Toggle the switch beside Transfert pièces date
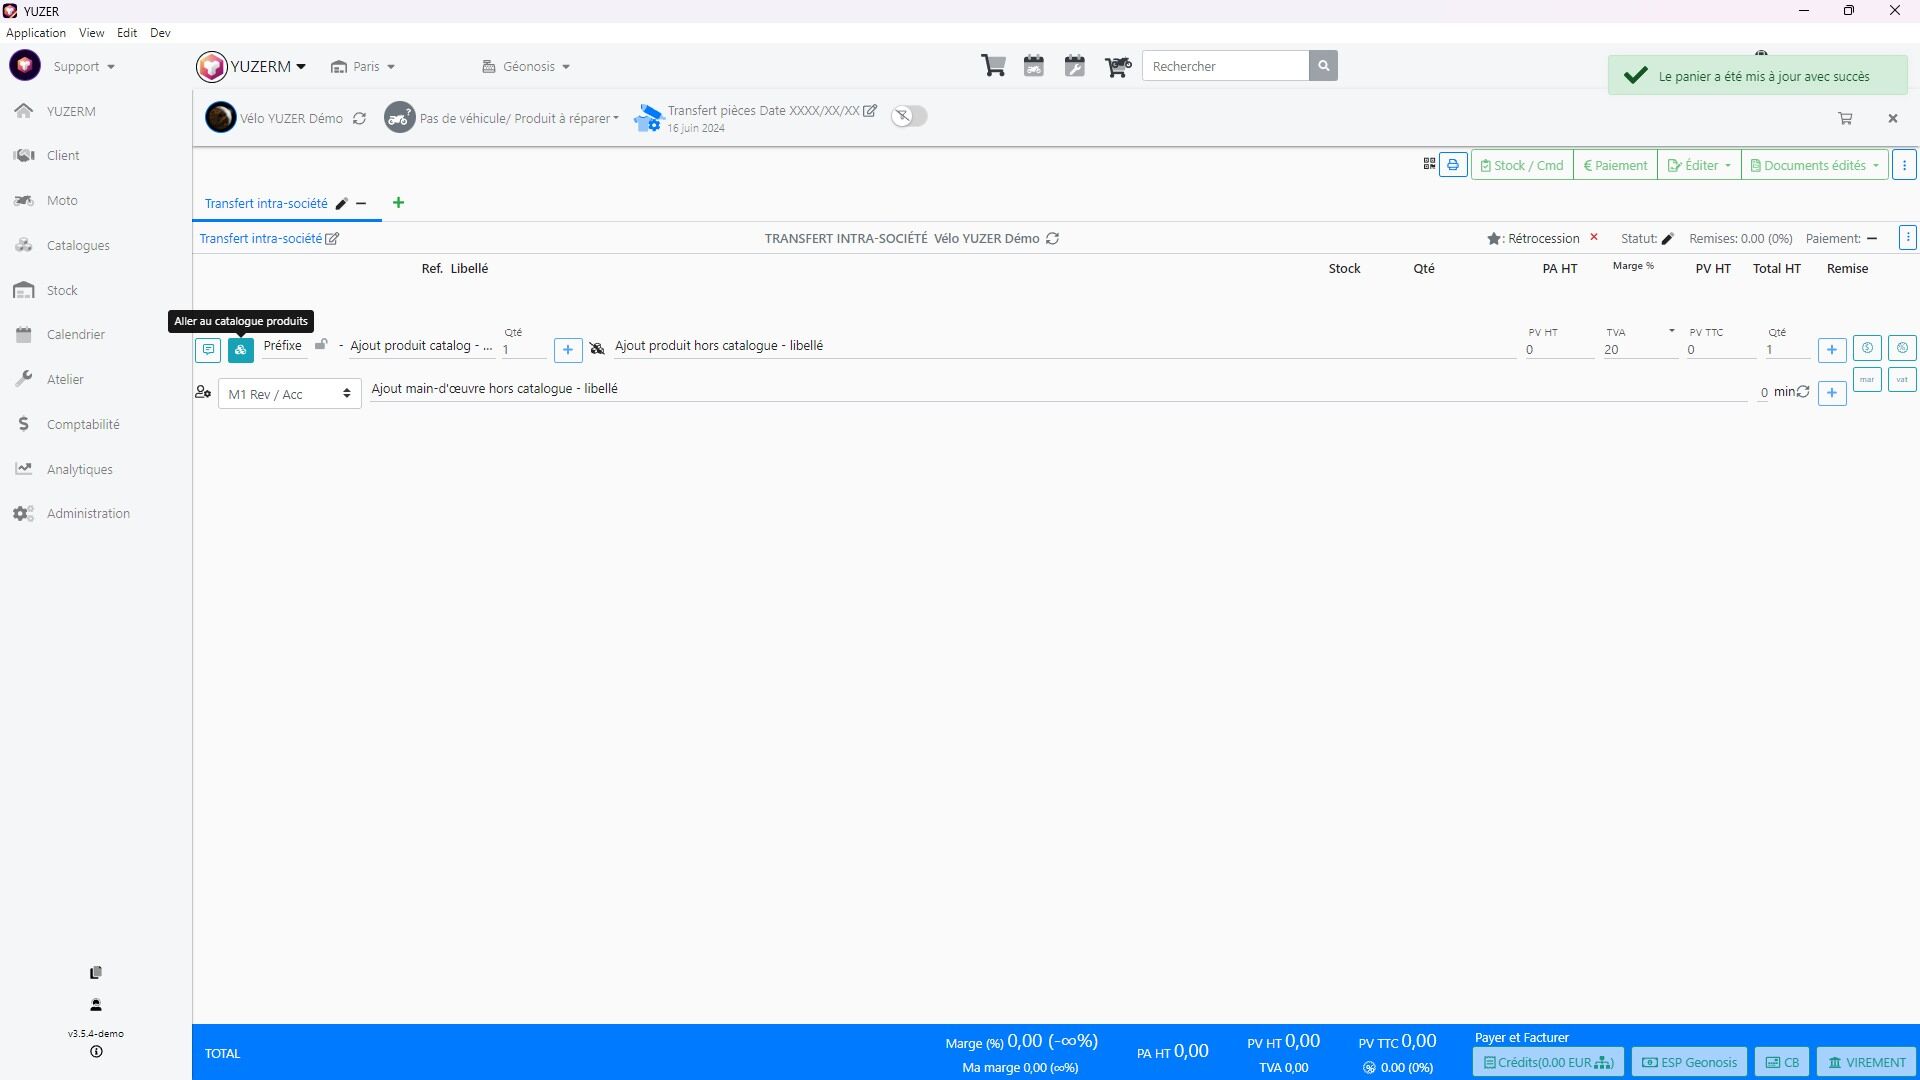Screen dimensions: 1920x1080 [x=909, y=116]
